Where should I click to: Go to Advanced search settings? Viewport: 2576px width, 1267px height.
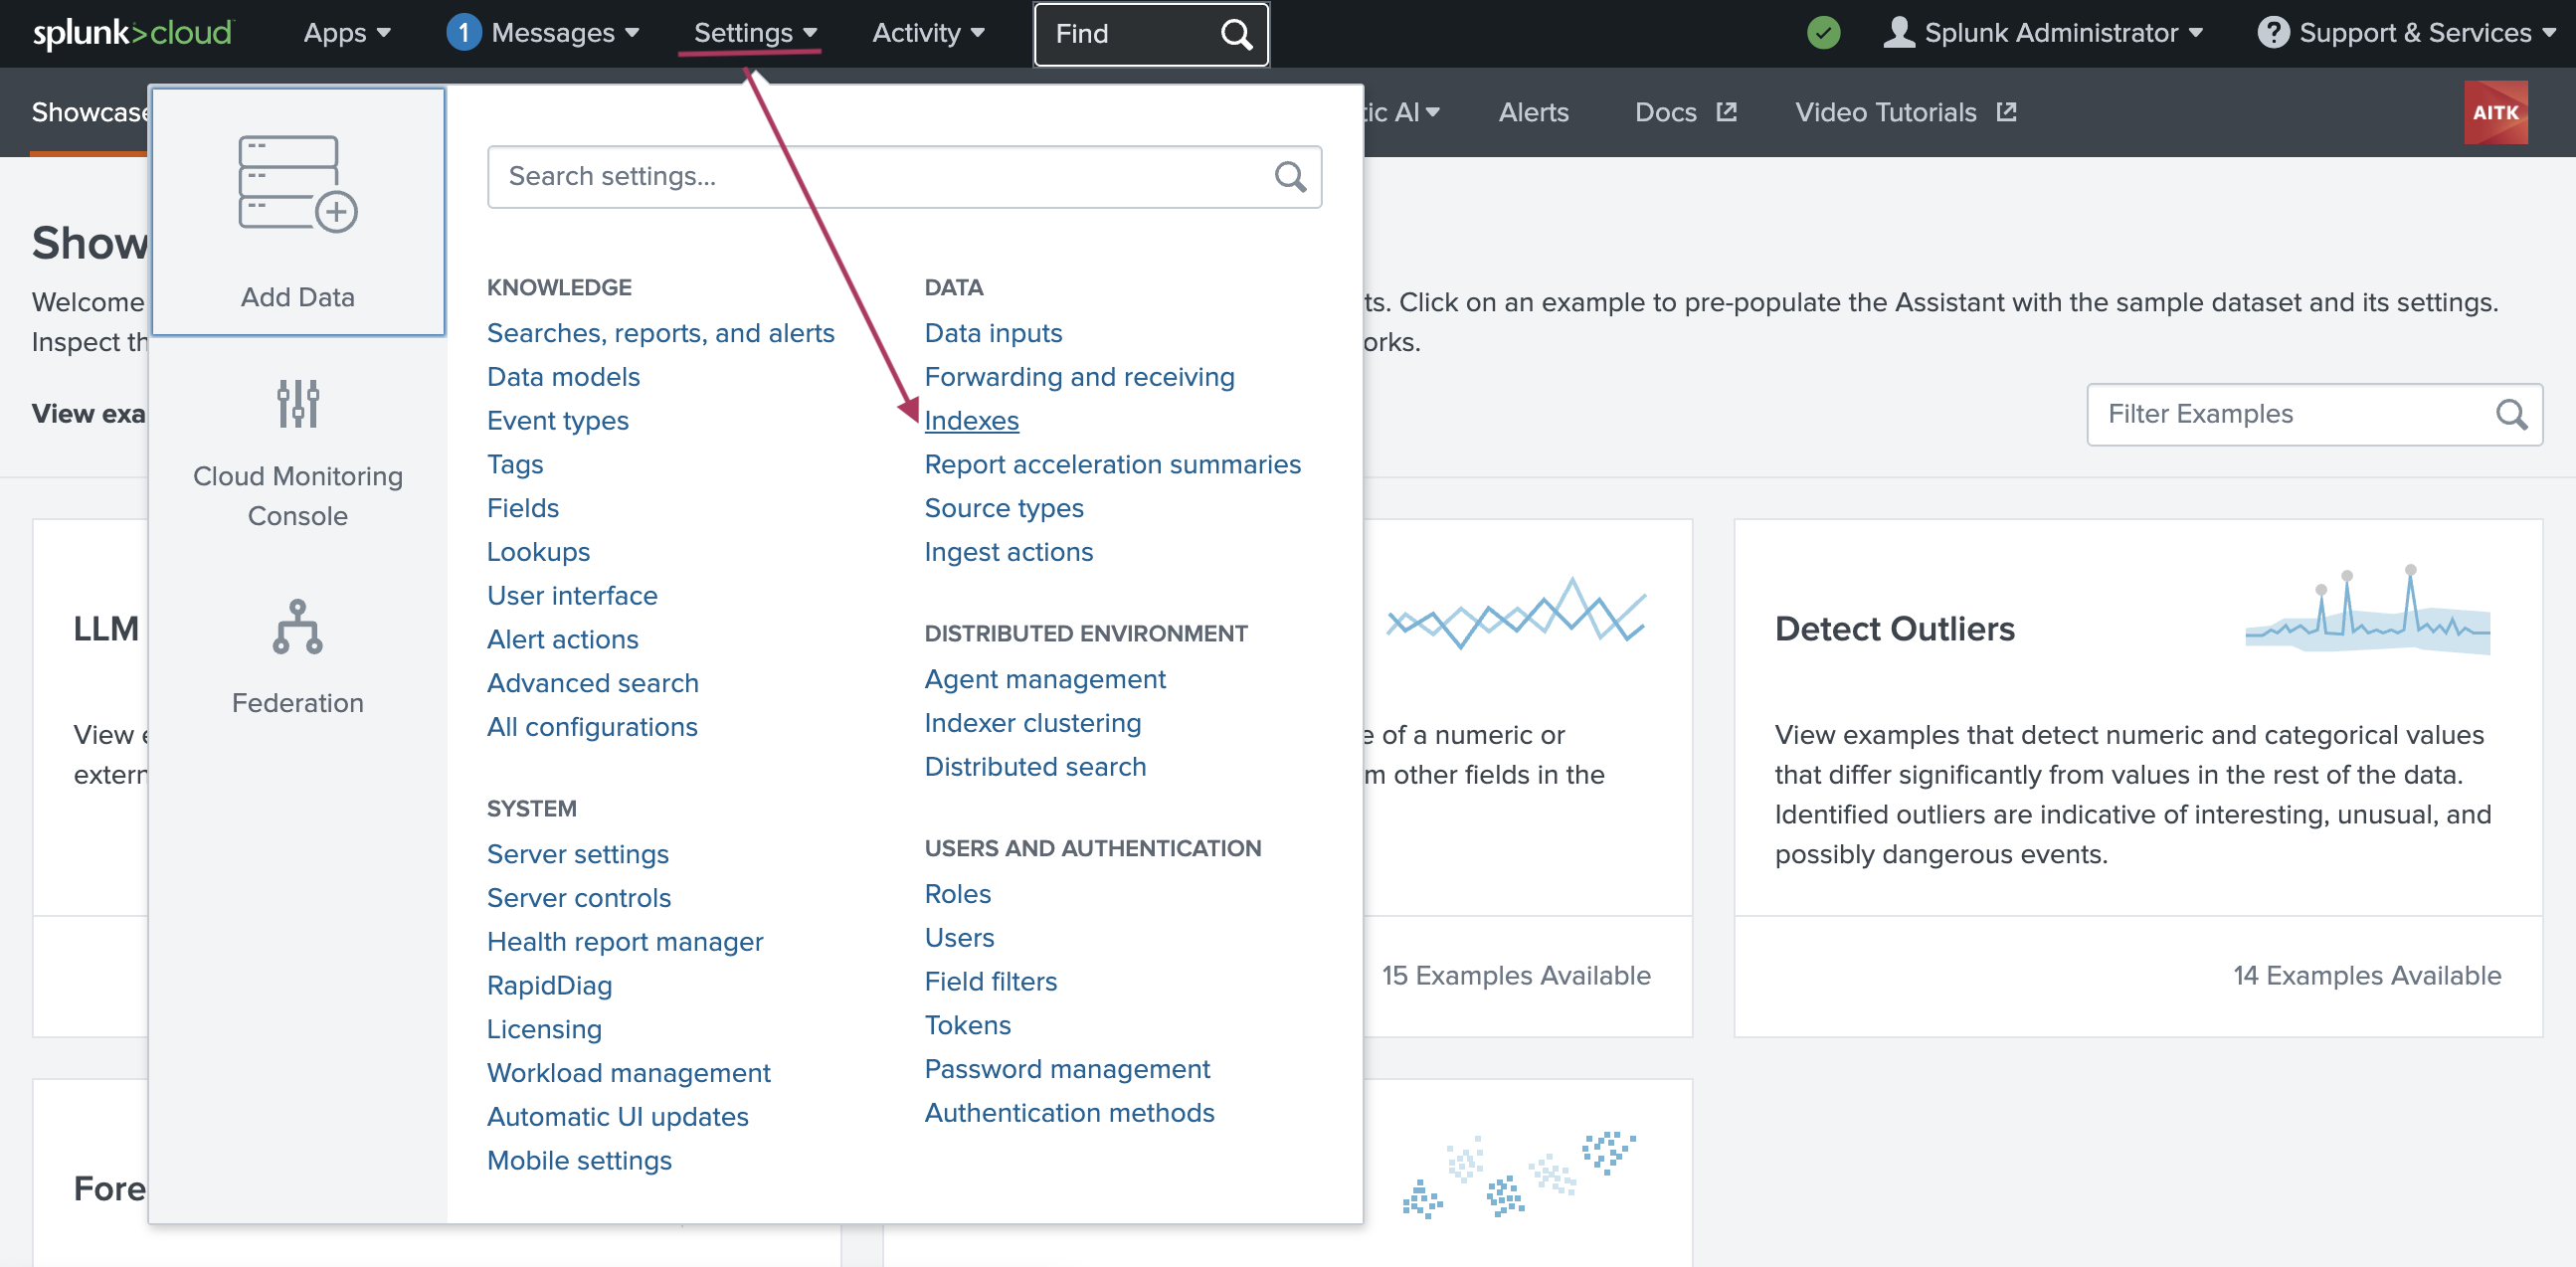592,683
